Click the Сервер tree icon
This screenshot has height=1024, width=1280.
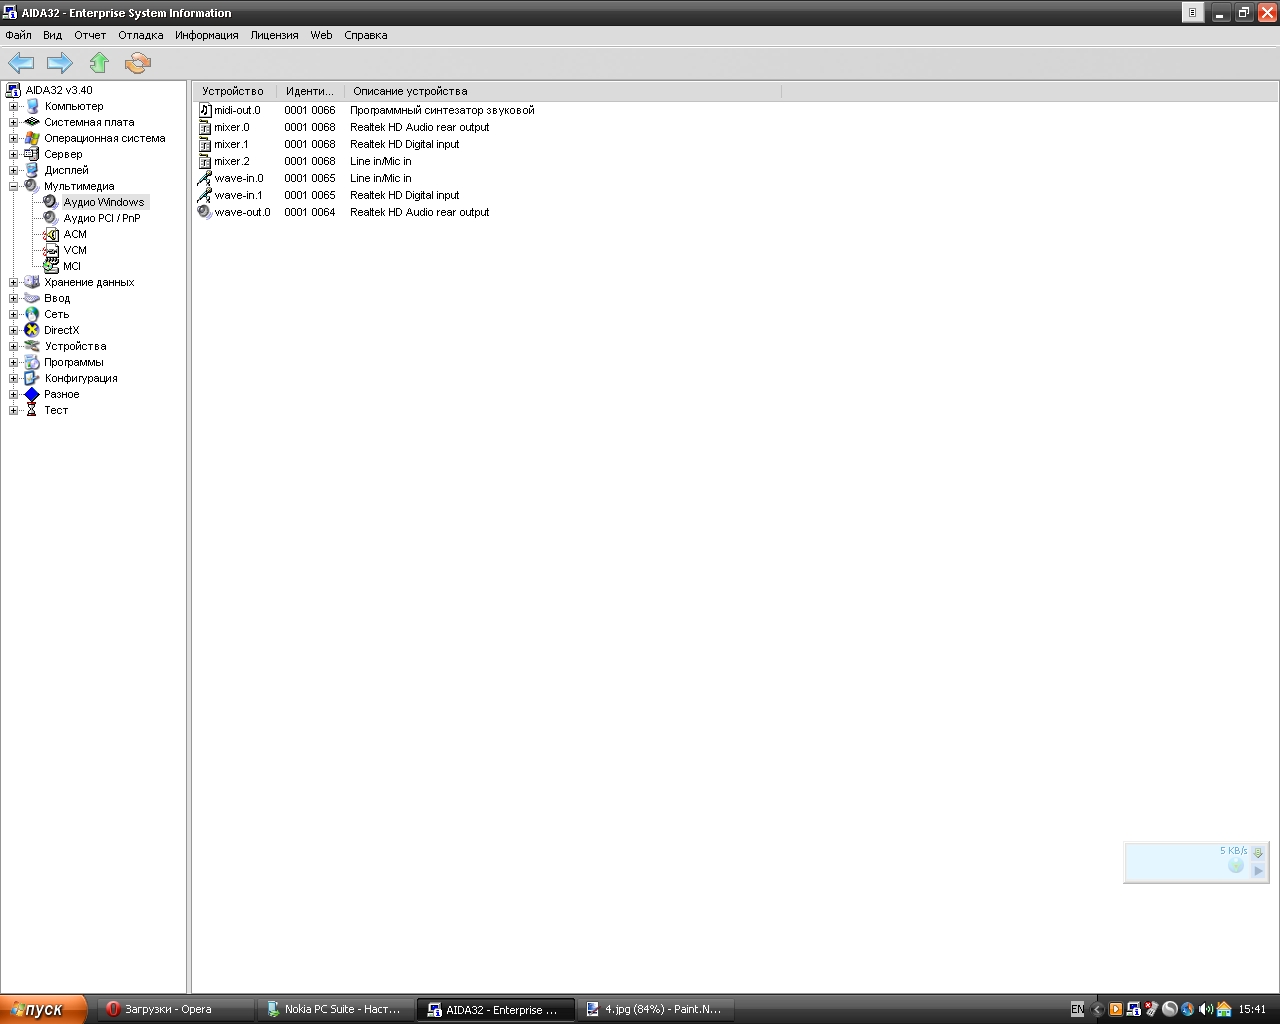click(x=32, y=154)
